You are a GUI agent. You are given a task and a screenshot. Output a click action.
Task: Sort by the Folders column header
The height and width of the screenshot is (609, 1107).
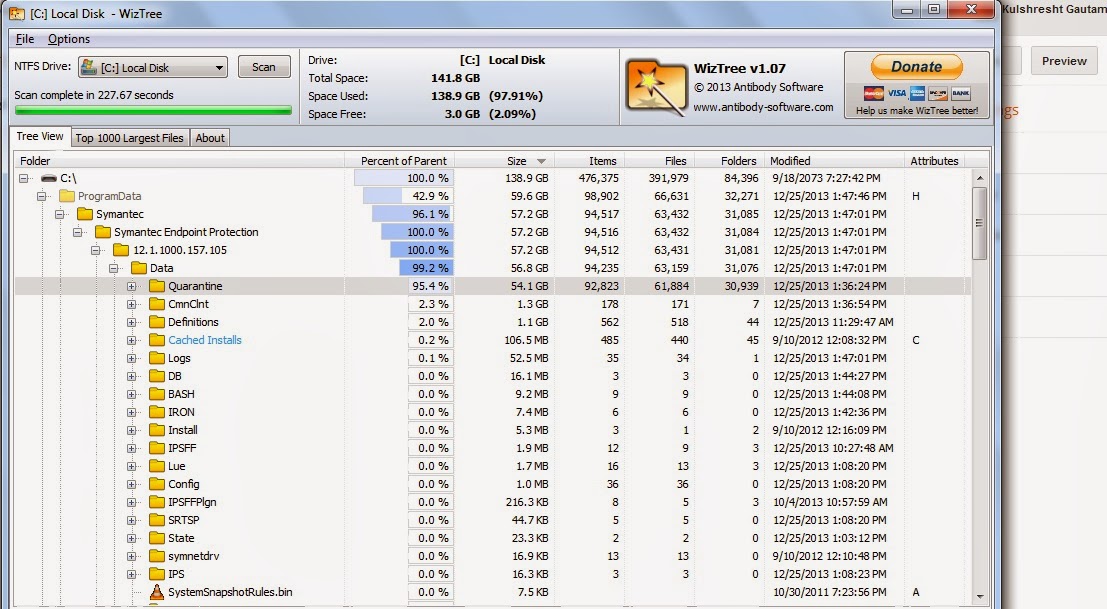(729, 161)
